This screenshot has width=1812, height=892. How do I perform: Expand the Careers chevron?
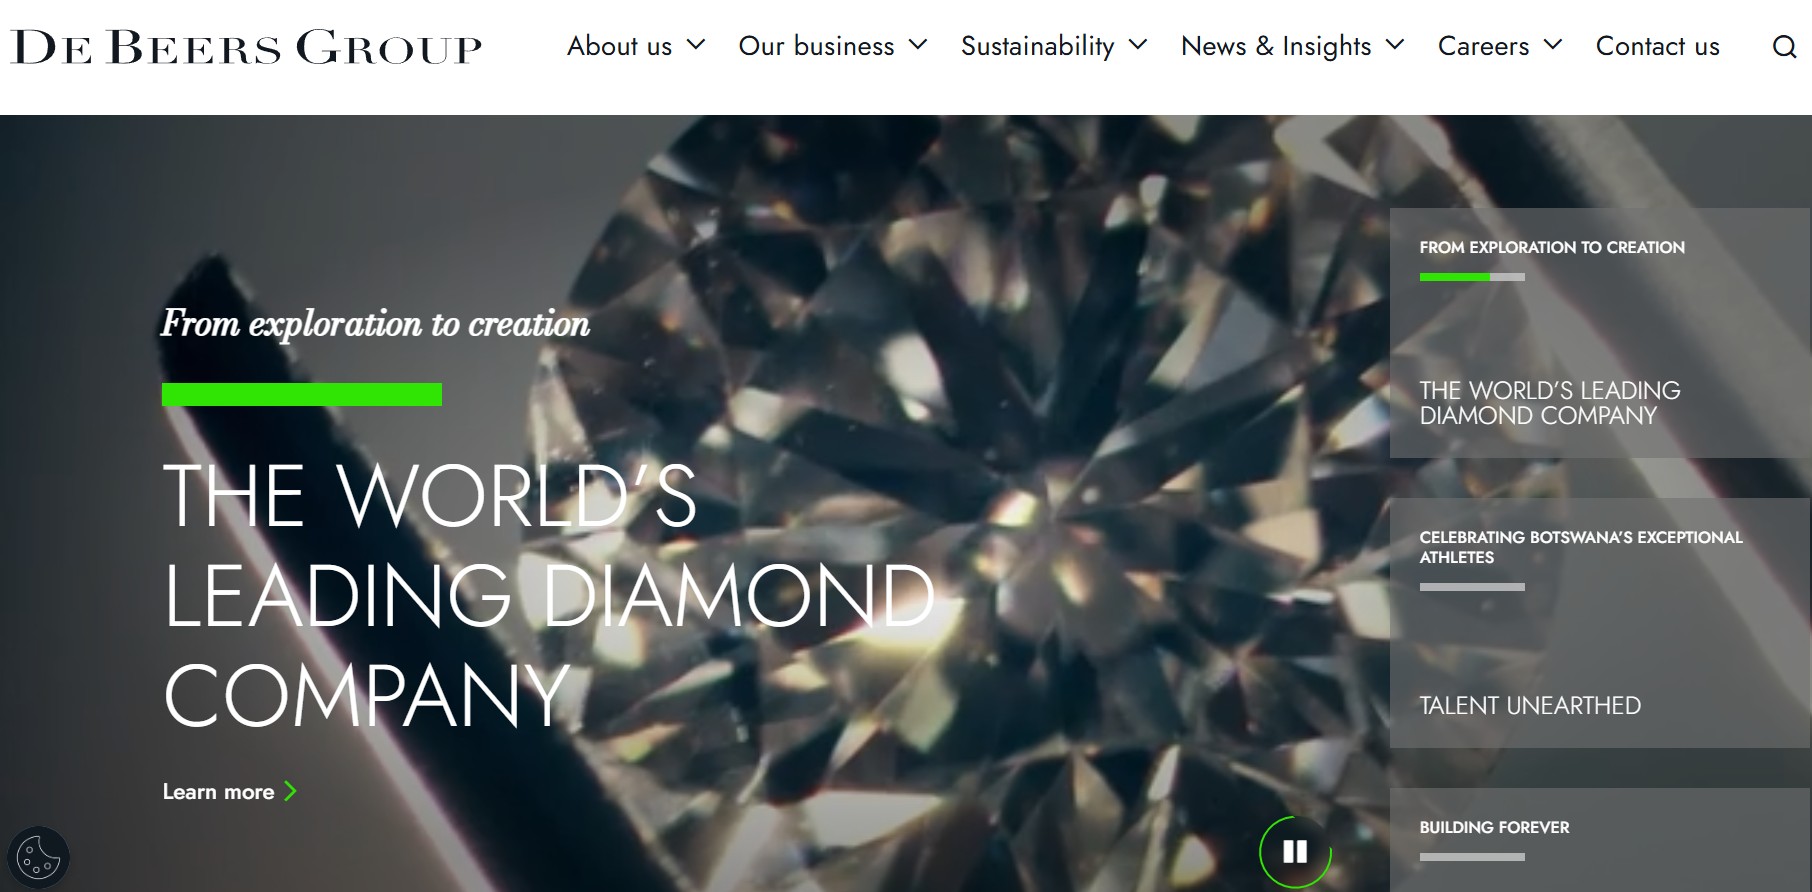(x=1553, y=45)
